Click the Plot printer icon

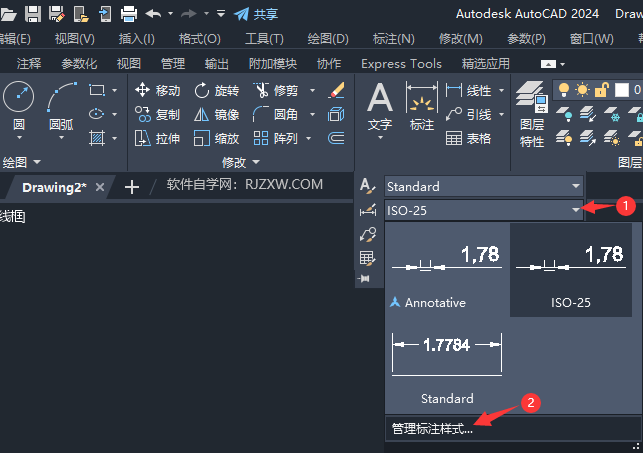(129, 14)
